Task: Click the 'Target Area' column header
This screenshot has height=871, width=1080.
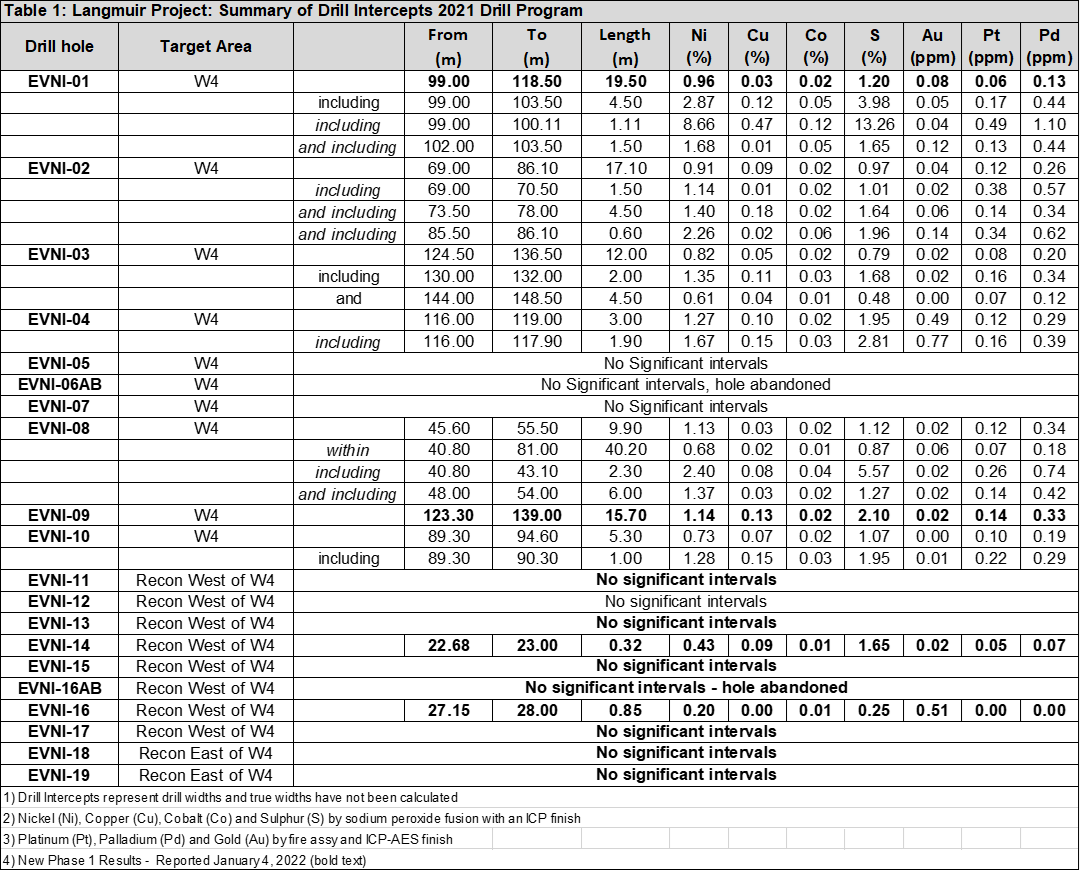Action: pos(205,46)
